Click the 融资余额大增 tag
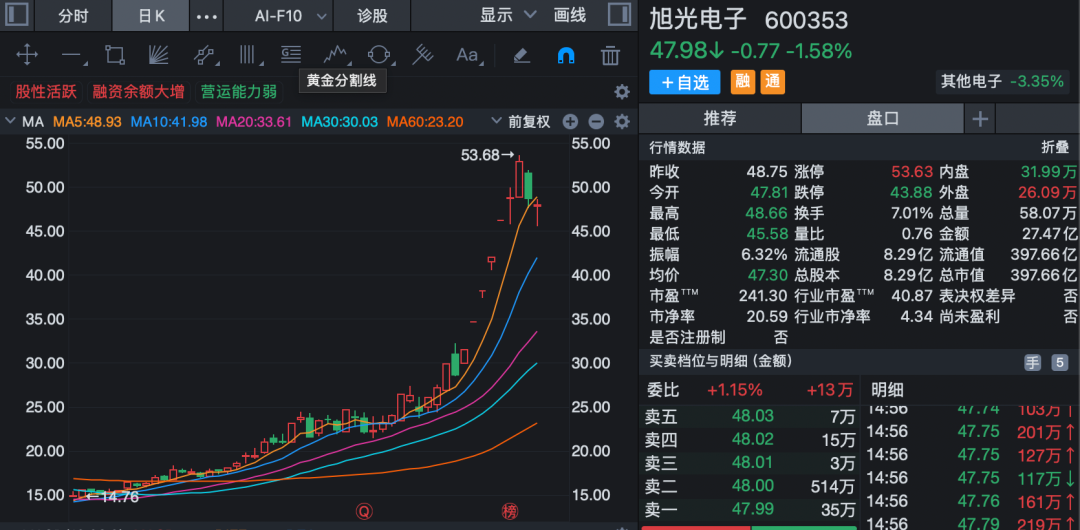1080x530 pixels. point(138,92)
